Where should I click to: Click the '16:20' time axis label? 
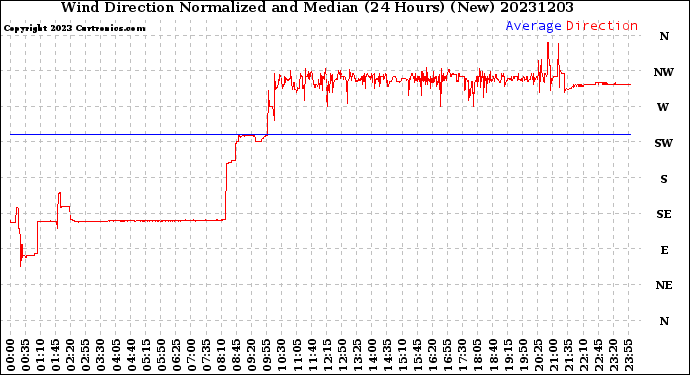433,355
